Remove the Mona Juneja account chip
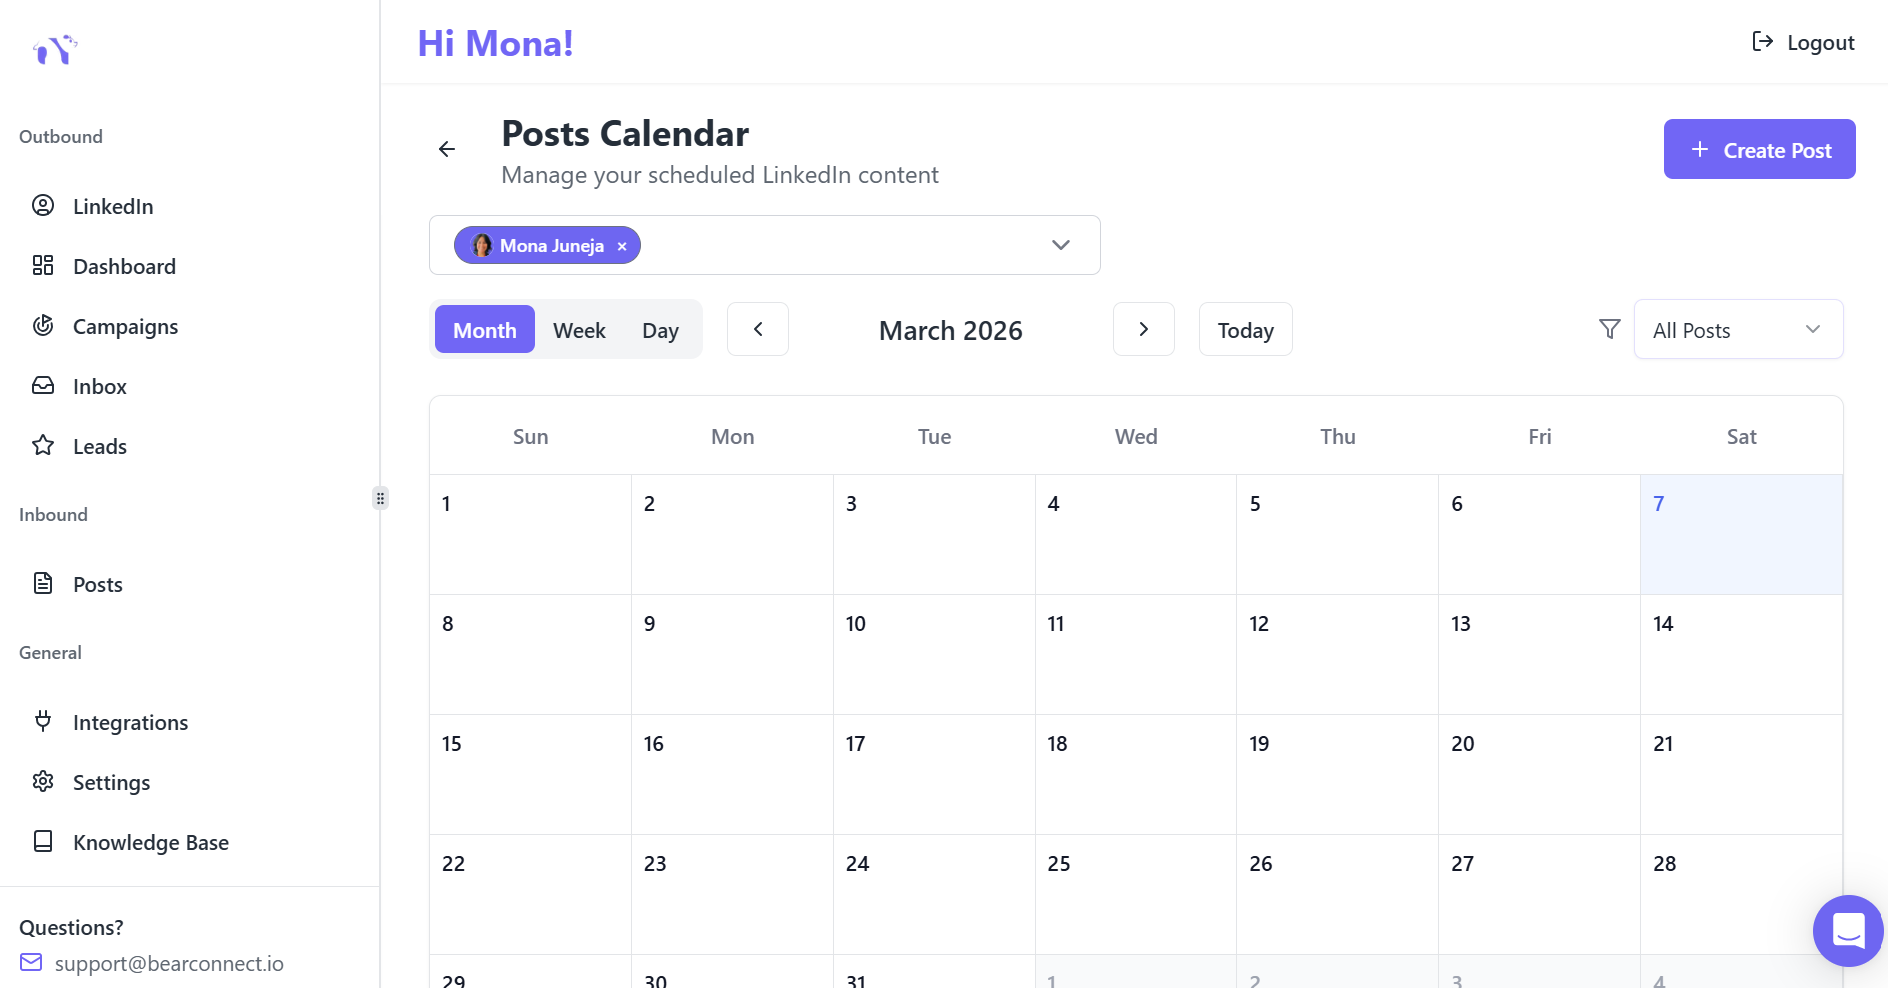 coord(622,246)
